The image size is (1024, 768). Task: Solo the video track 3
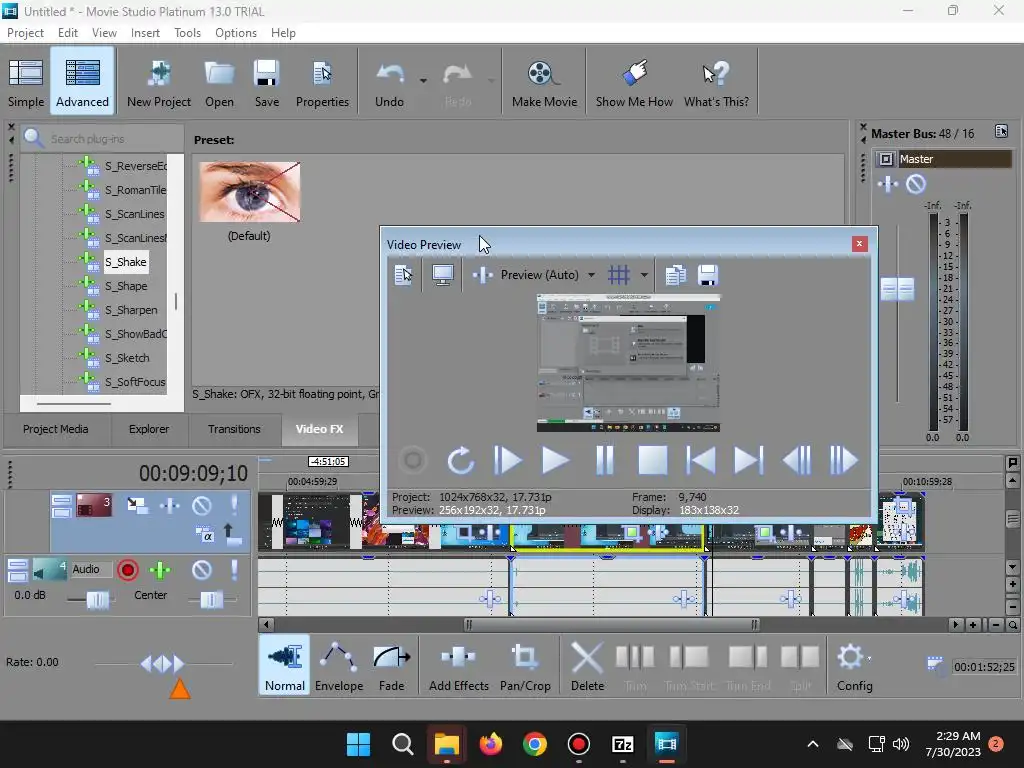point(234,505)
